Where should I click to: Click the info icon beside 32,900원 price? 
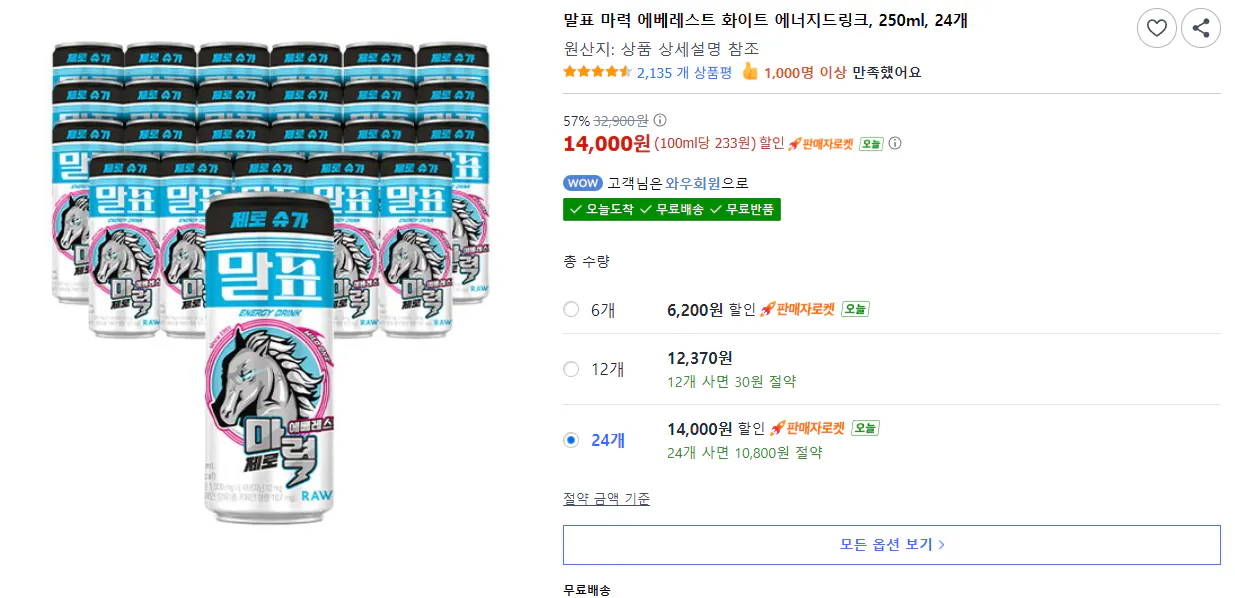point(658,120)
